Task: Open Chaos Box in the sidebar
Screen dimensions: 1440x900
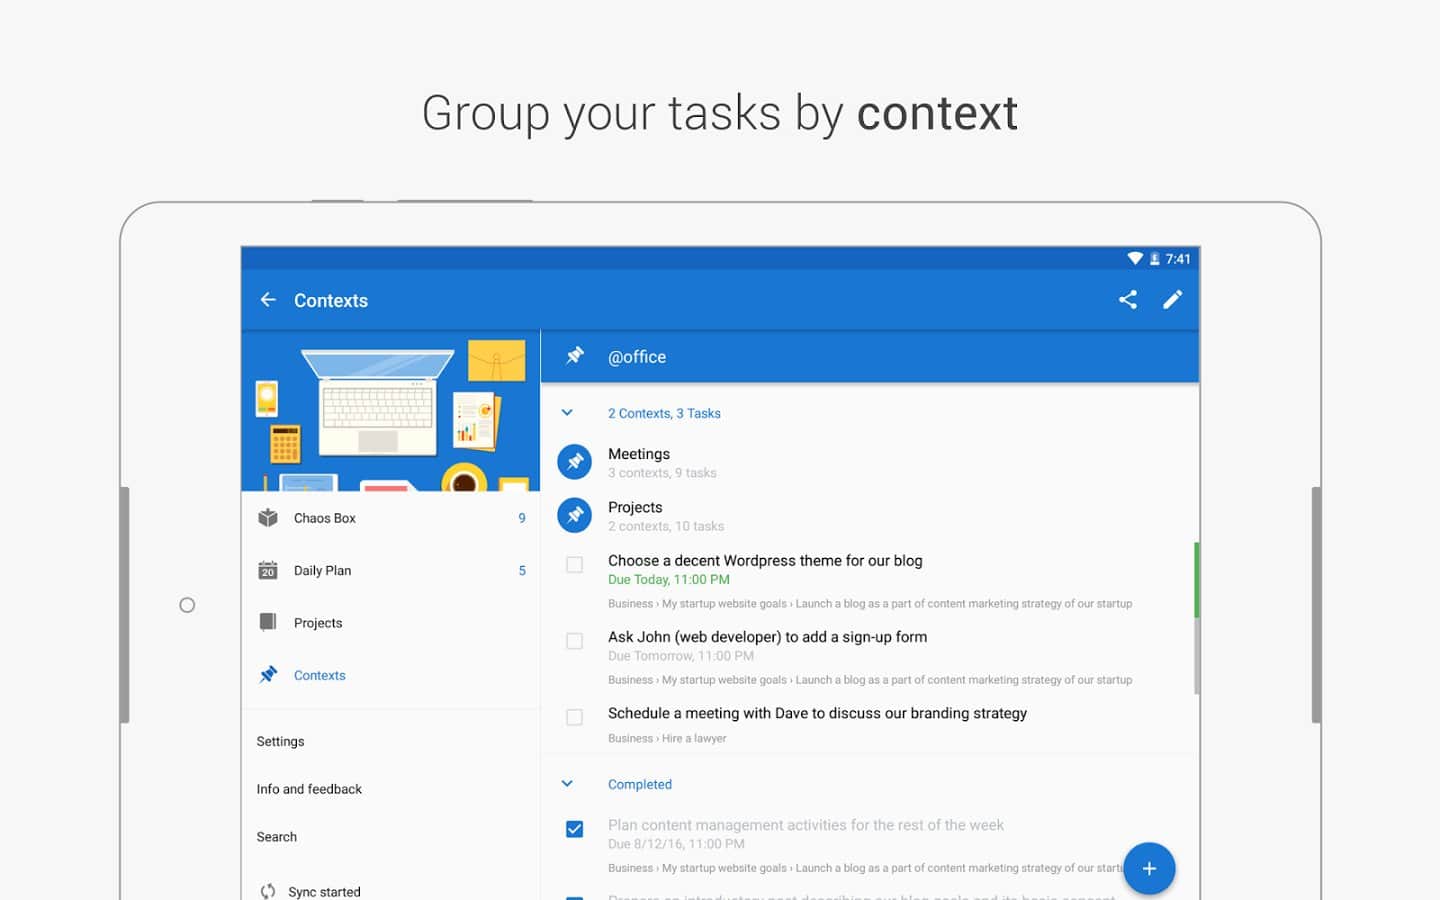Action: click(x=325, y=518)
